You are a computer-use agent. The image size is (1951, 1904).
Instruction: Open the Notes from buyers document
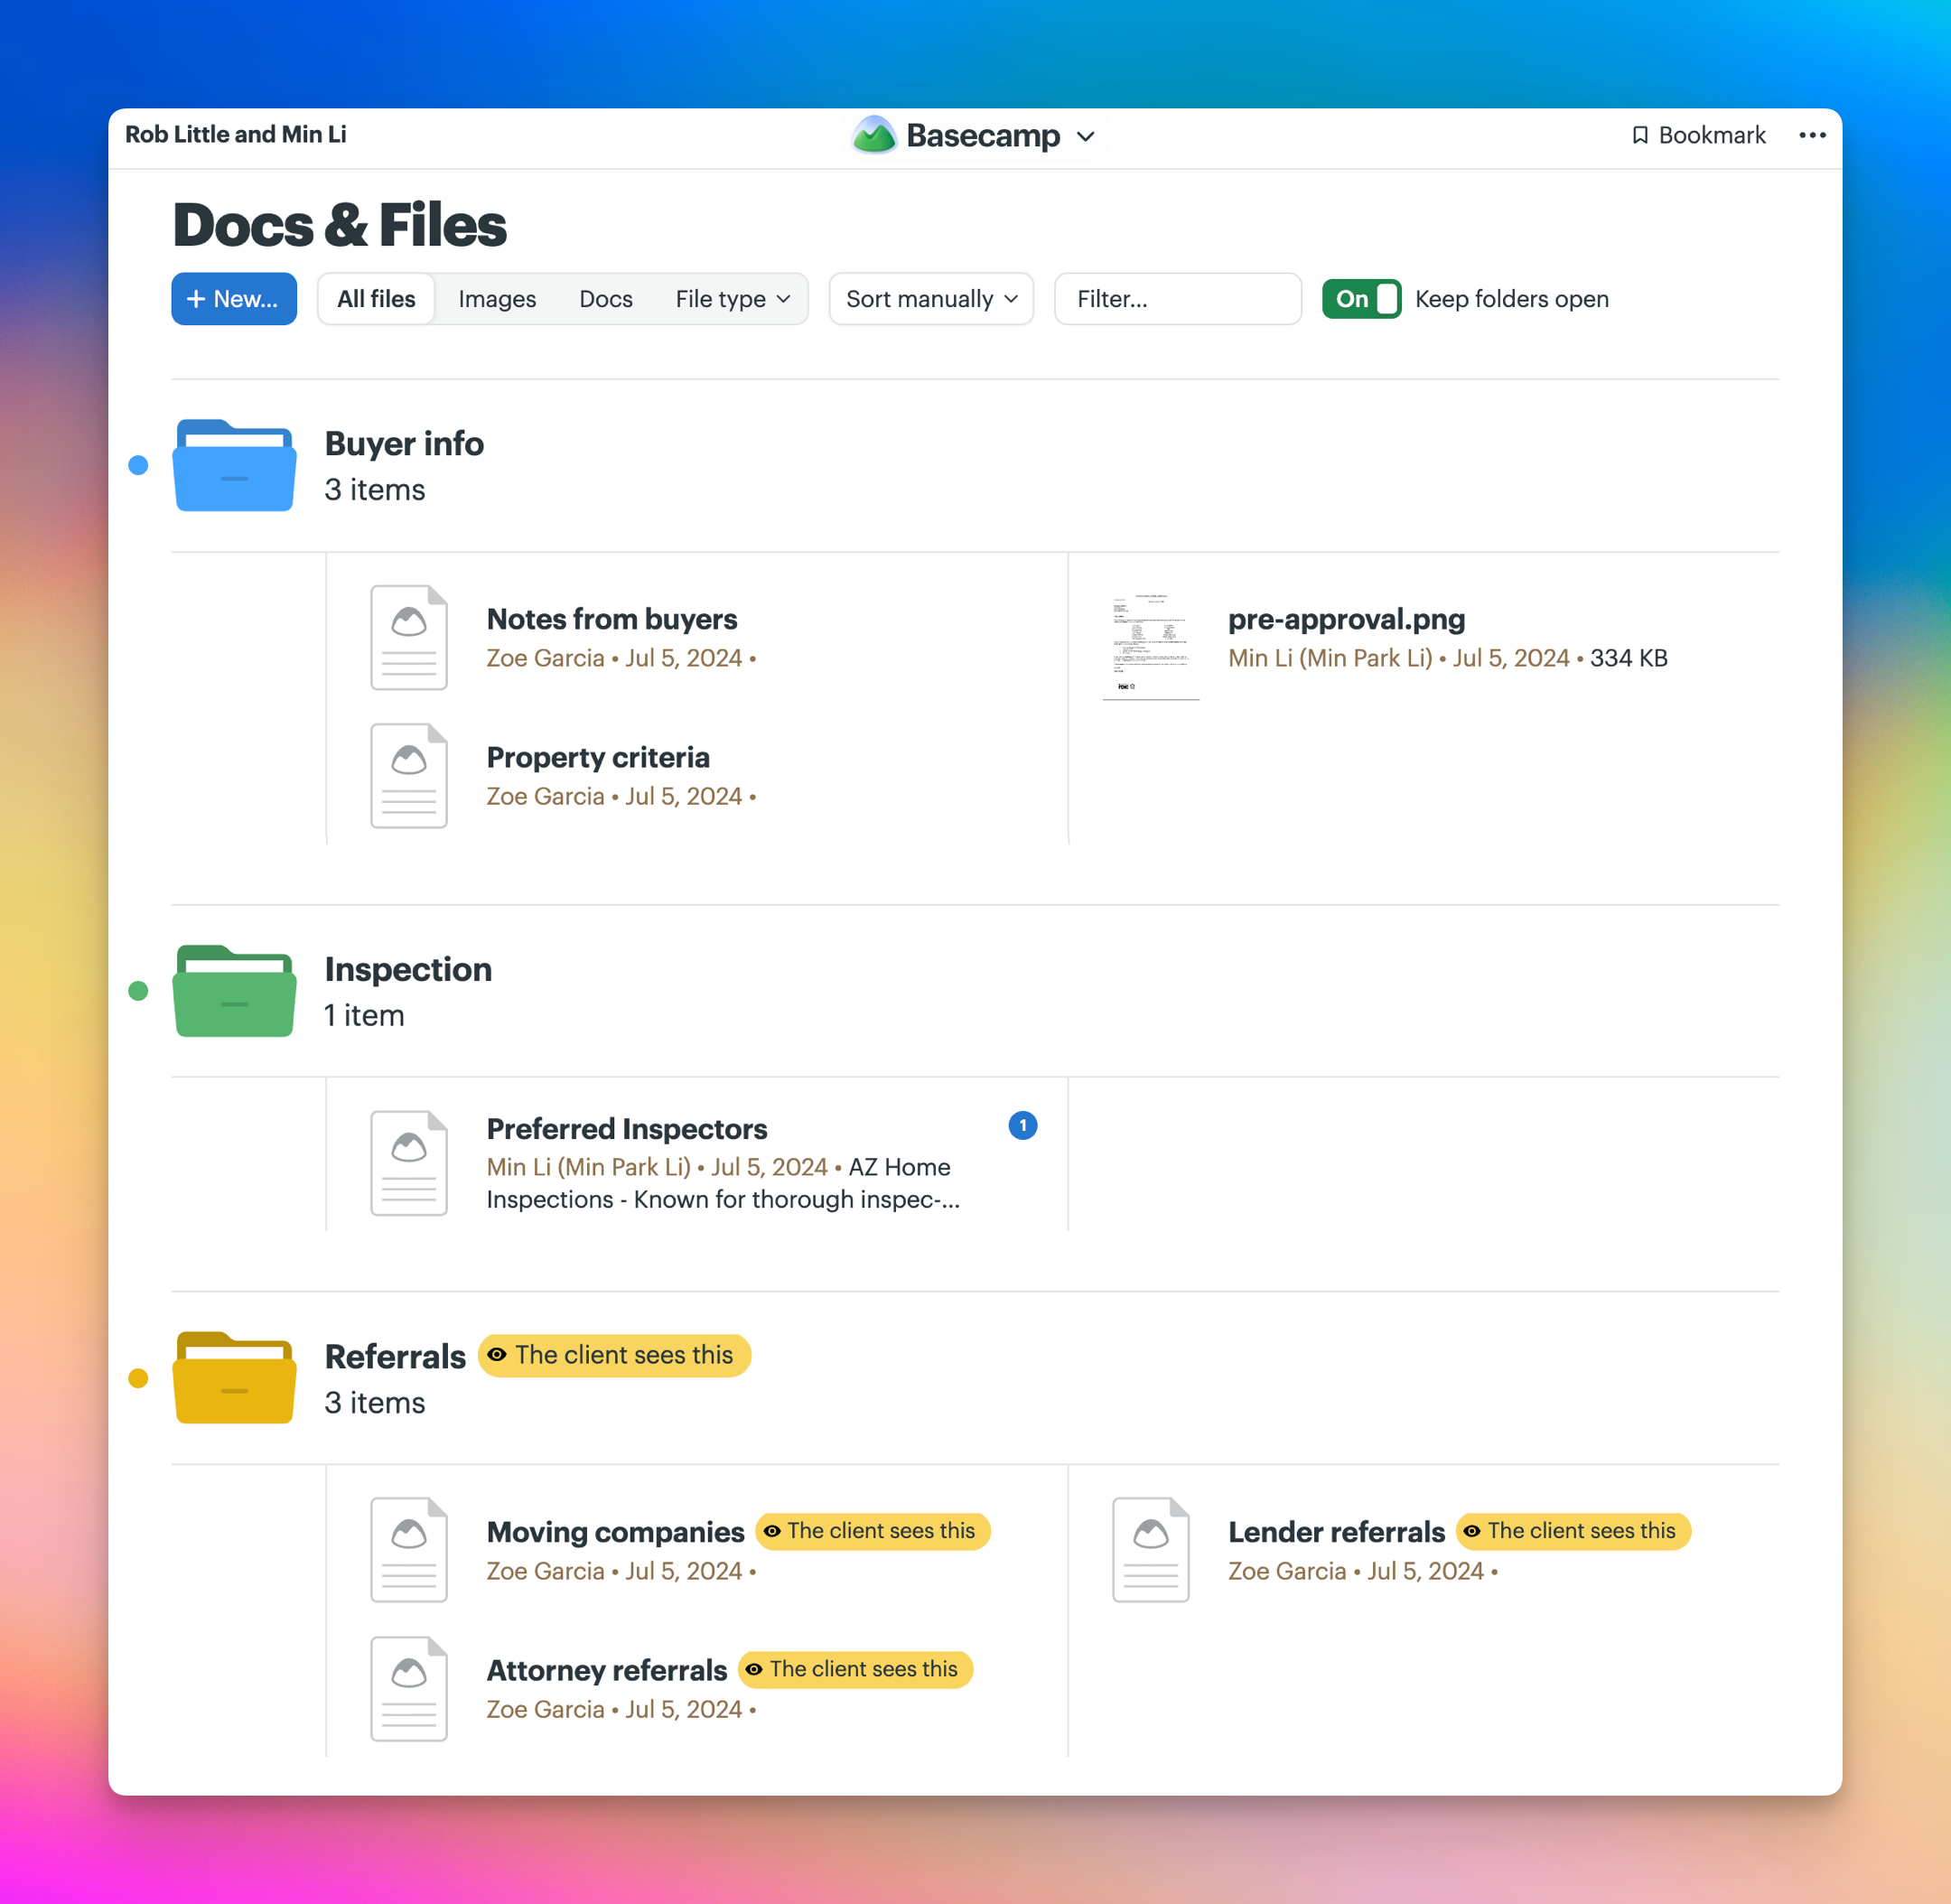(x=611, y=619)
